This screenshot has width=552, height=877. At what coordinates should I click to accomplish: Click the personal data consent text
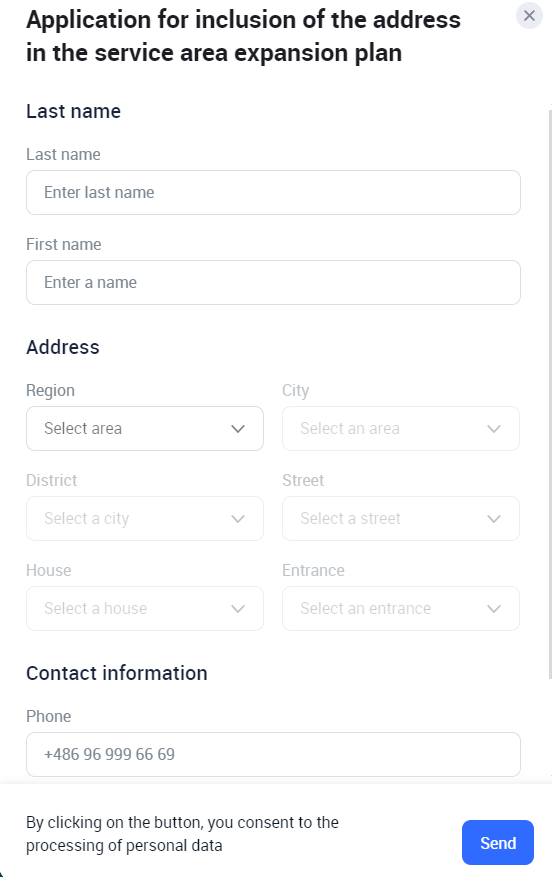tap(182, 834)
